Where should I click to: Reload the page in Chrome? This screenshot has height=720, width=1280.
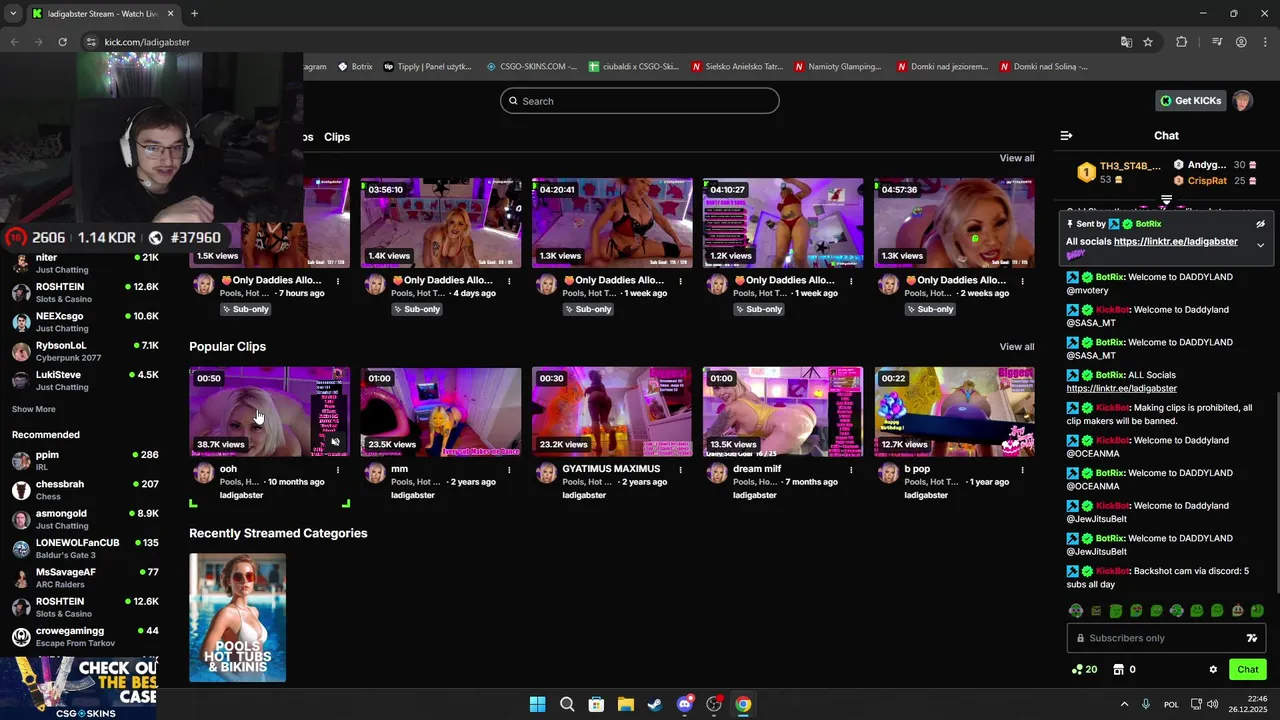(x=62, y=42)
